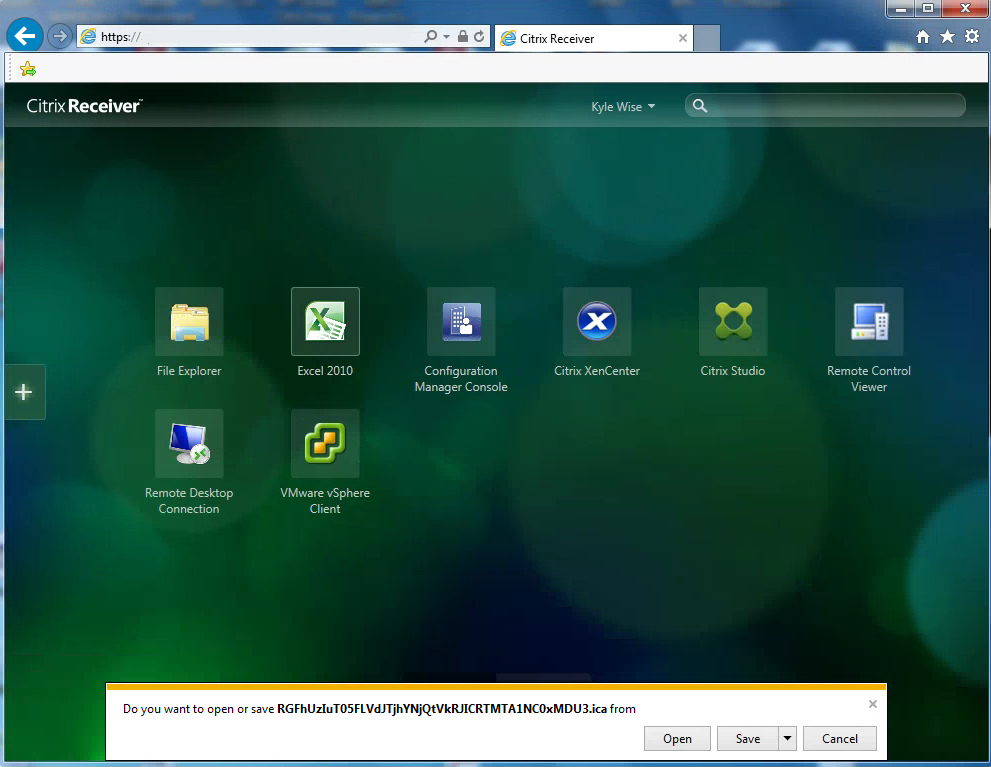Open Internet Explorer tools gear
The height and width of the screenshot is (767, 991).
coord(971,36)
